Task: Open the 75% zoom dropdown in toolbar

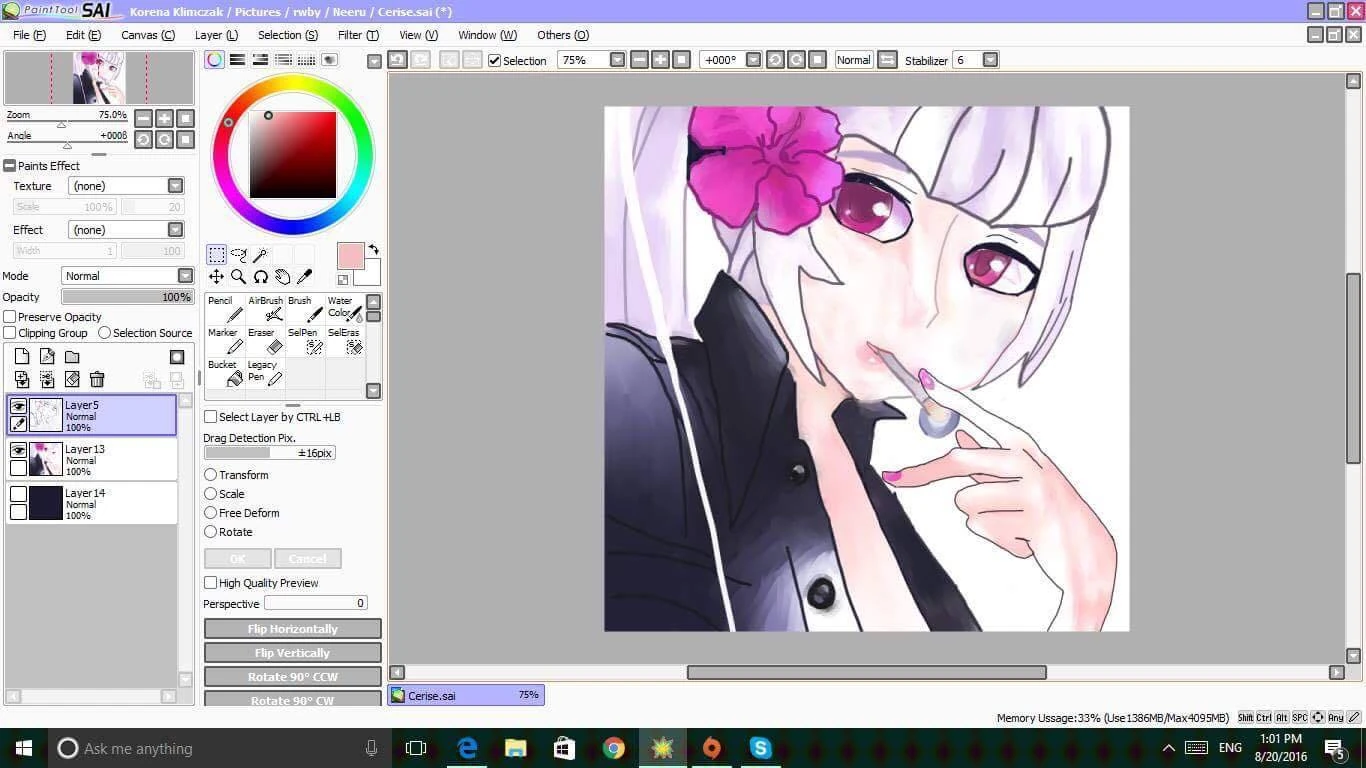Action: coord(617,60)
